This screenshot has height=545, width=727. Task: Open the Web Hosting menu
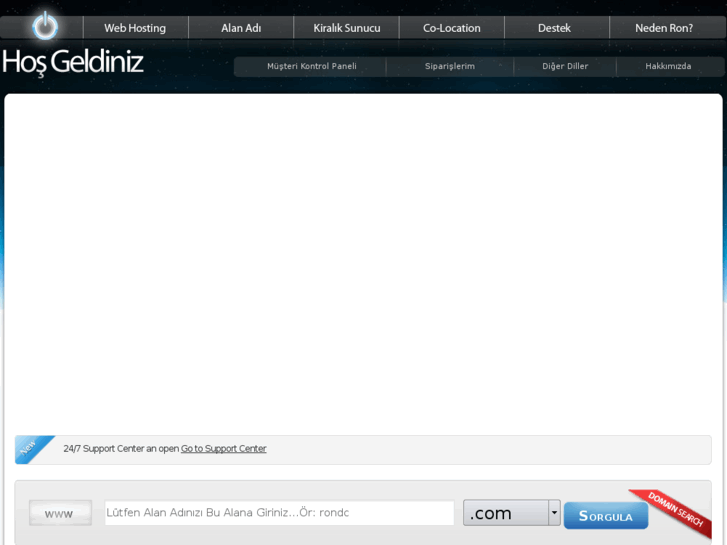coord(135,28)
